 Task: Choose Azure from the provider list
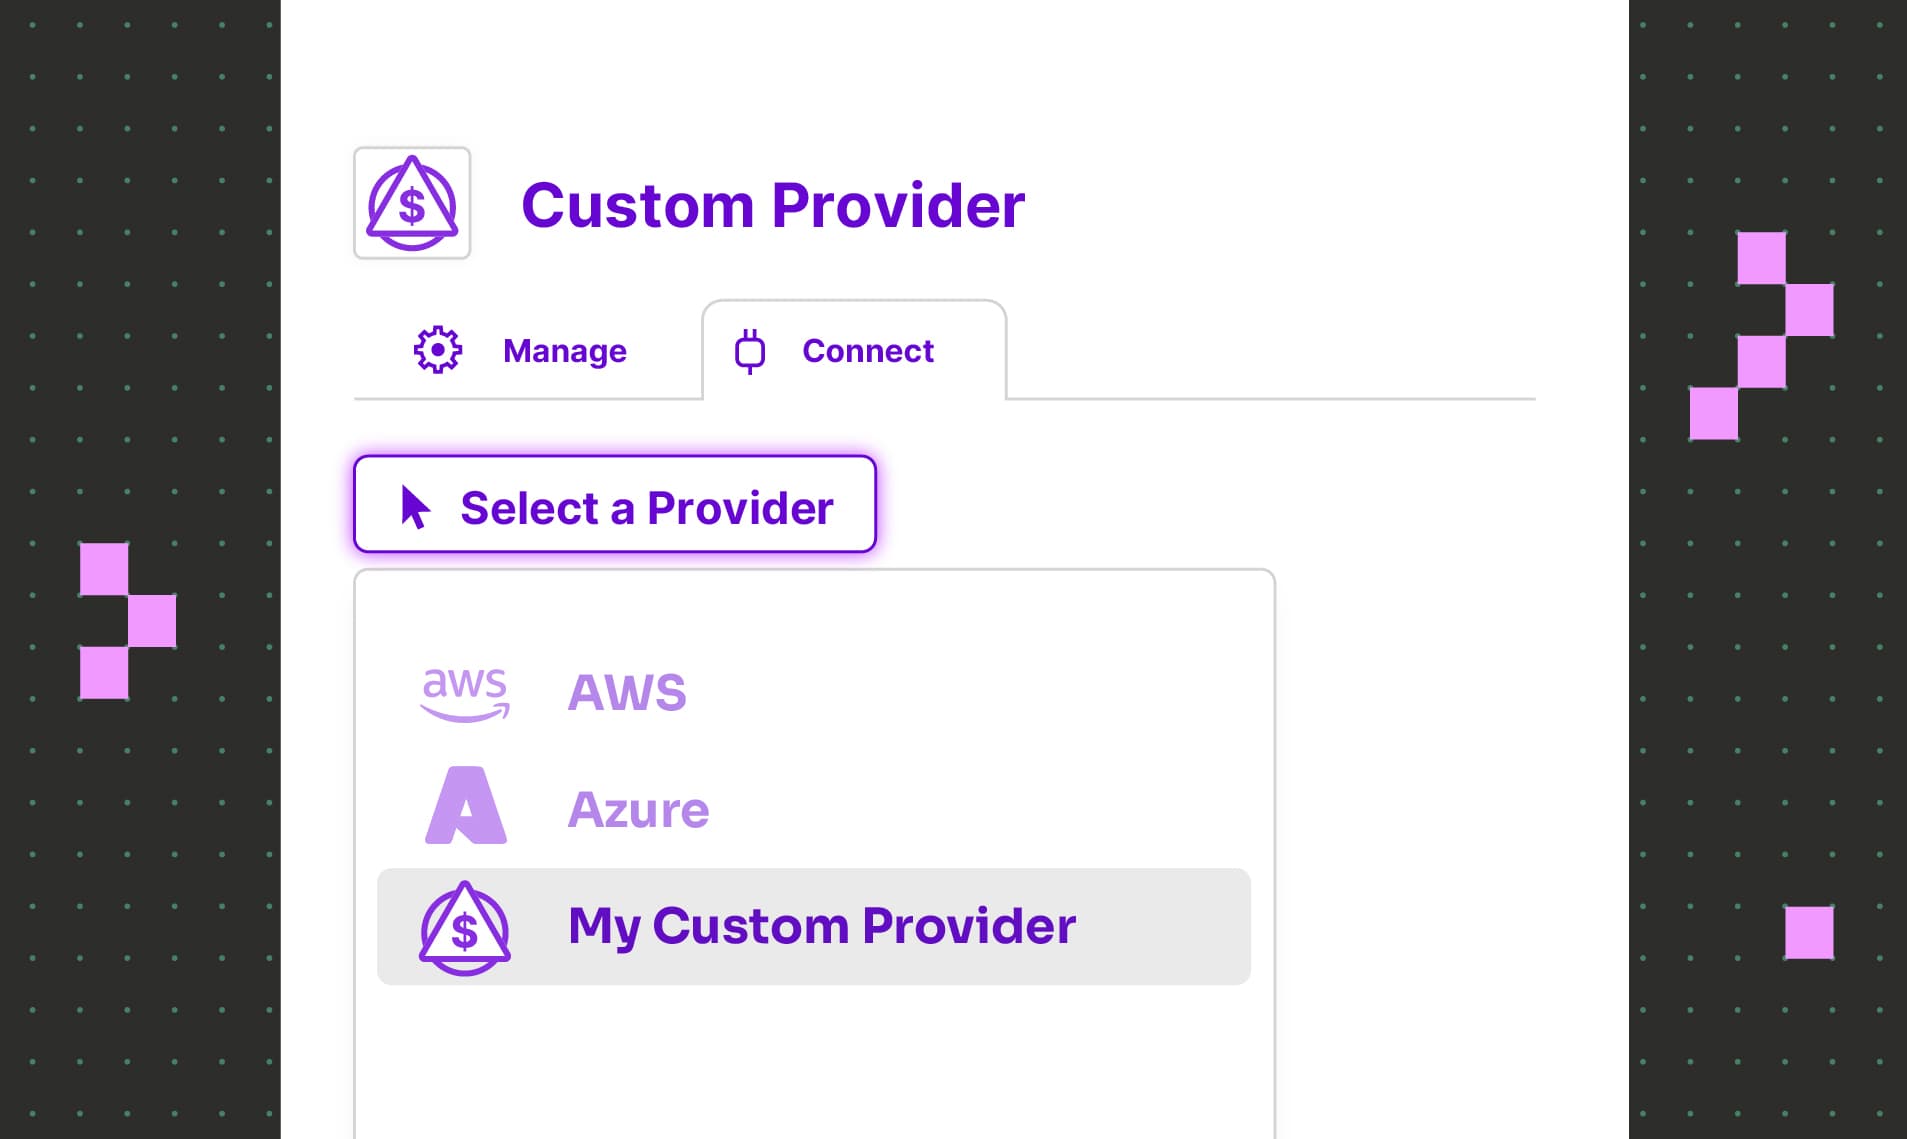(x=638, y=809)
